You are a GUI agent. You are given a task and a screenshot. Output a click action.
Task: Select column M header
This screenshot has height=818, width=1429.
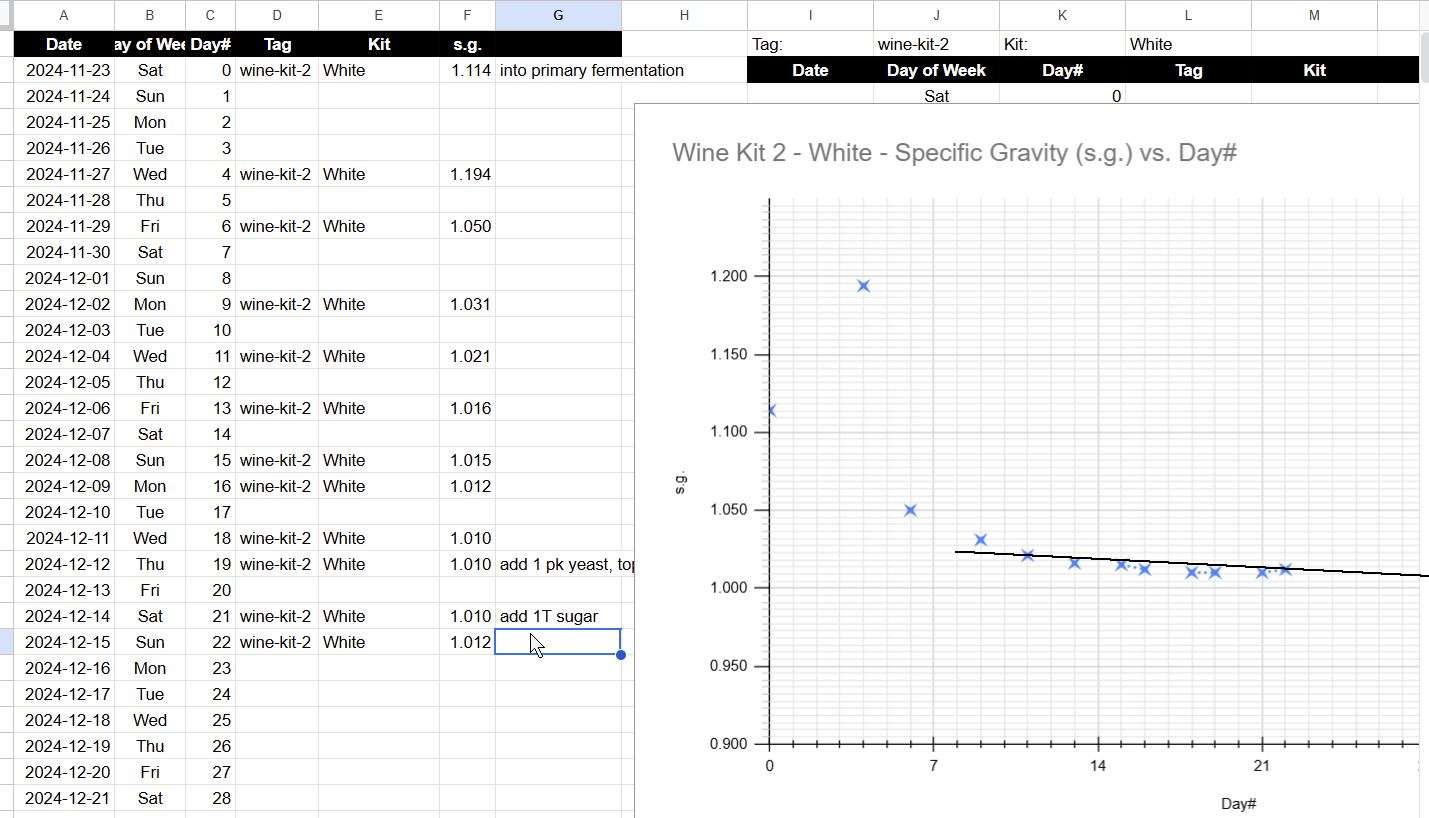(x=1313, y=15)
